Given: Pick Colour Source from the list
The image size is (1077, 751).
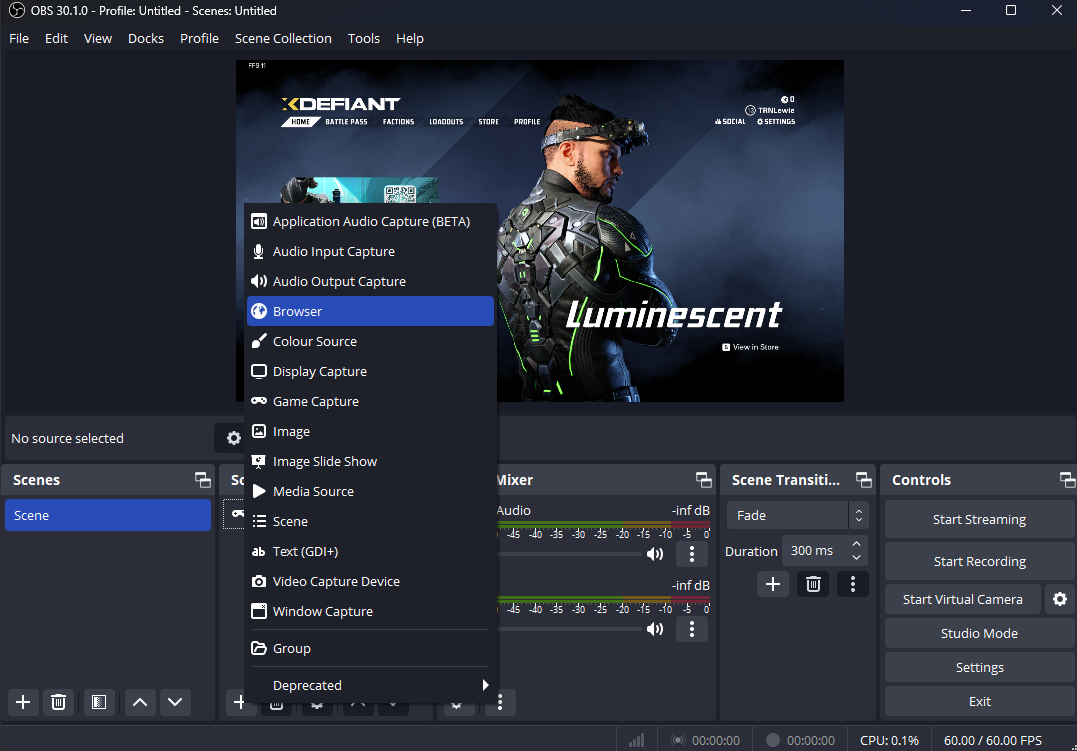Looking at the screenshot, I should click(370, 341).
